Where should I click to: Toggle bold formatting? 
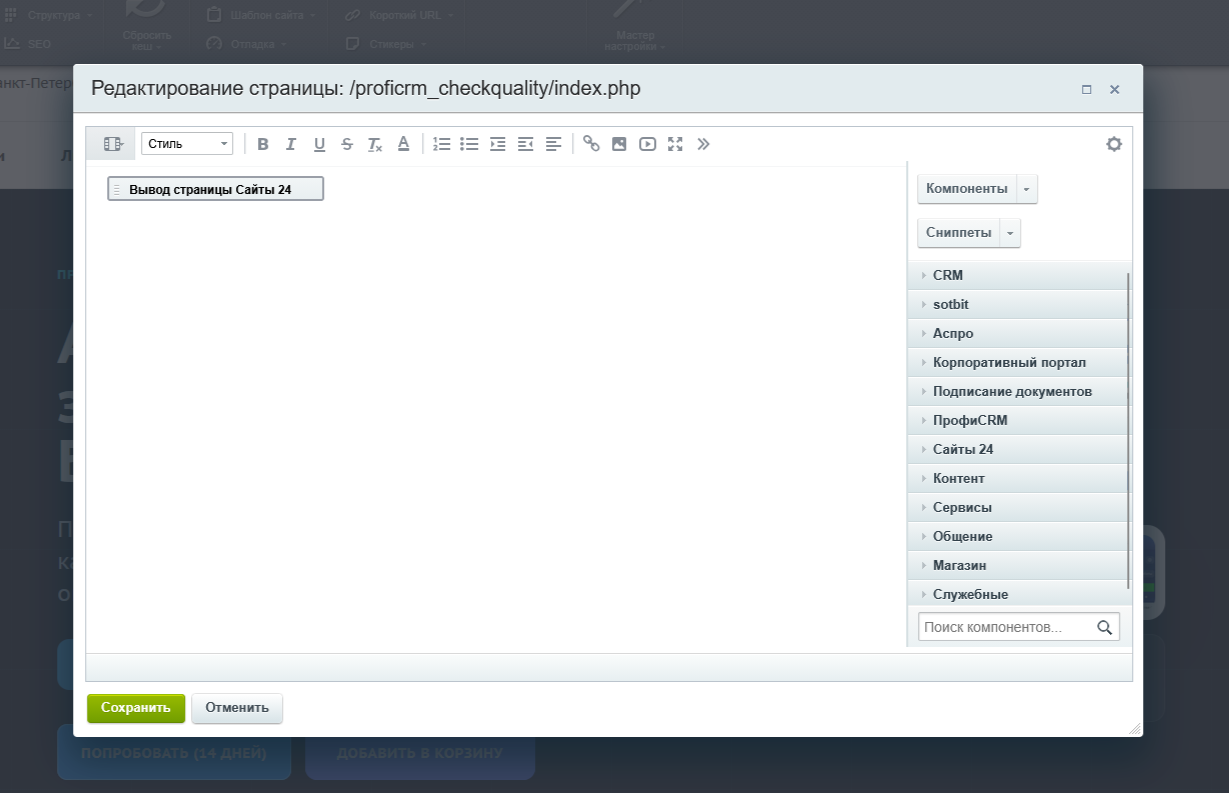[263, 144]
